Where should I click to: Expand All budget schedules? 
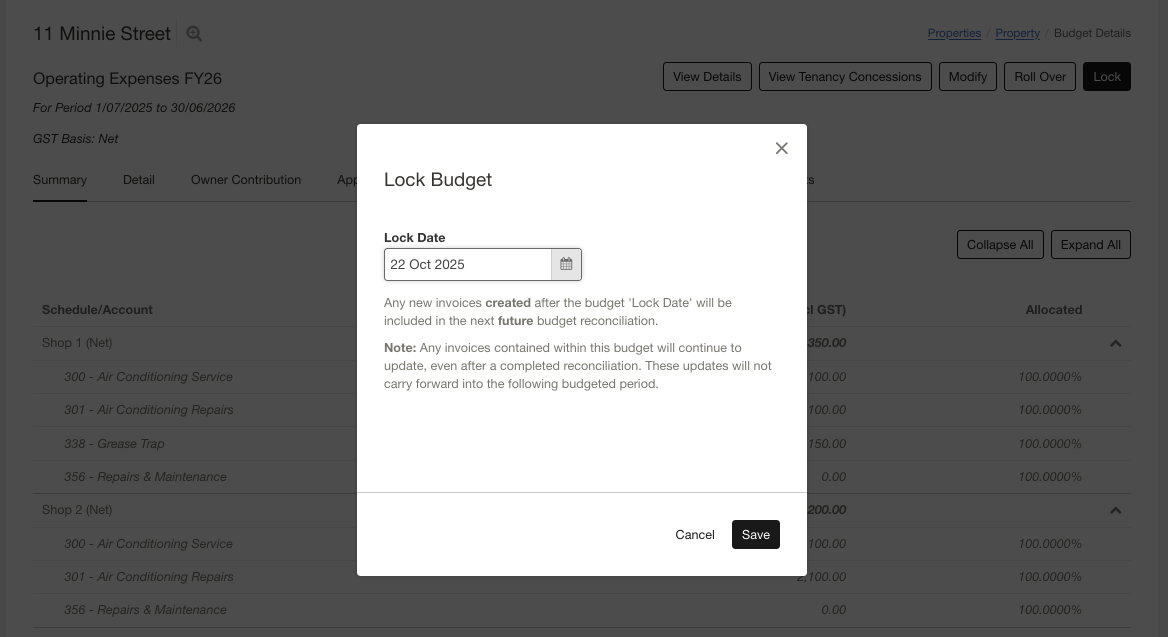[1090, 245]
